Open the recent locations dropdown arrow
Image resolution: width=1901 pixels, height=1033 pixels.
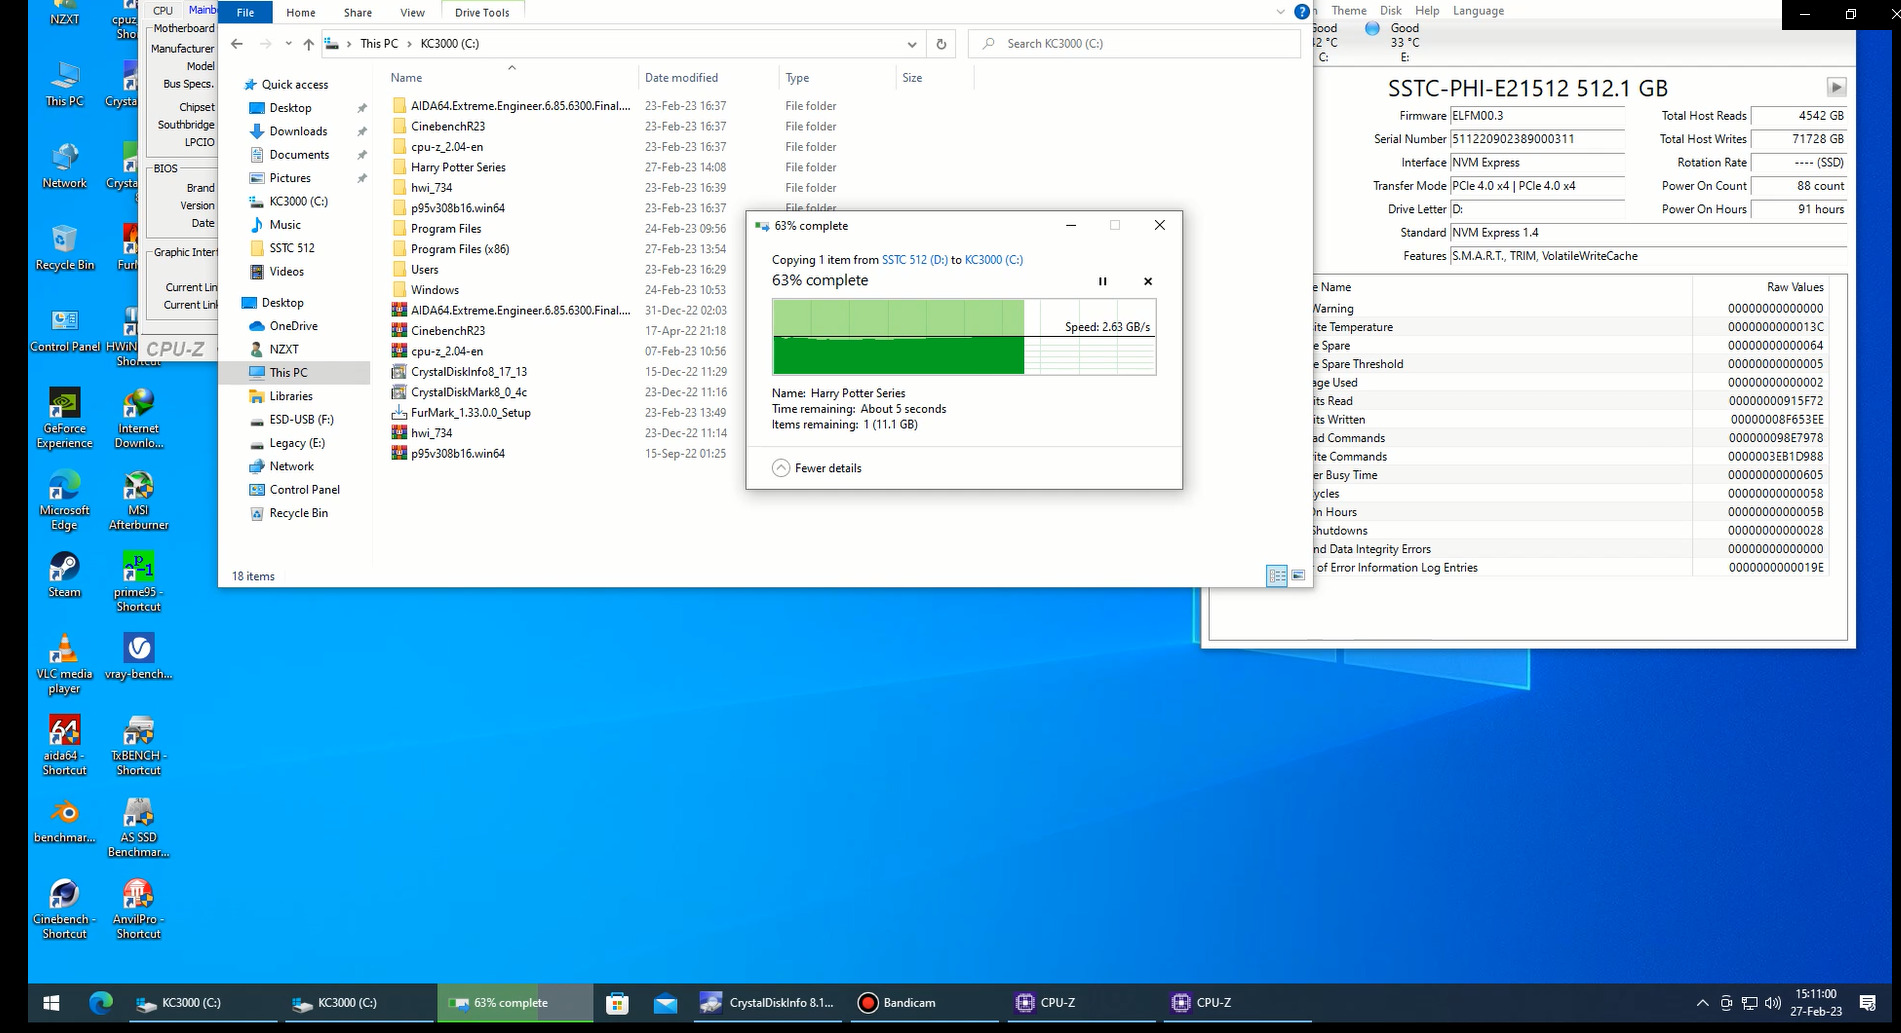click(288, 44)
